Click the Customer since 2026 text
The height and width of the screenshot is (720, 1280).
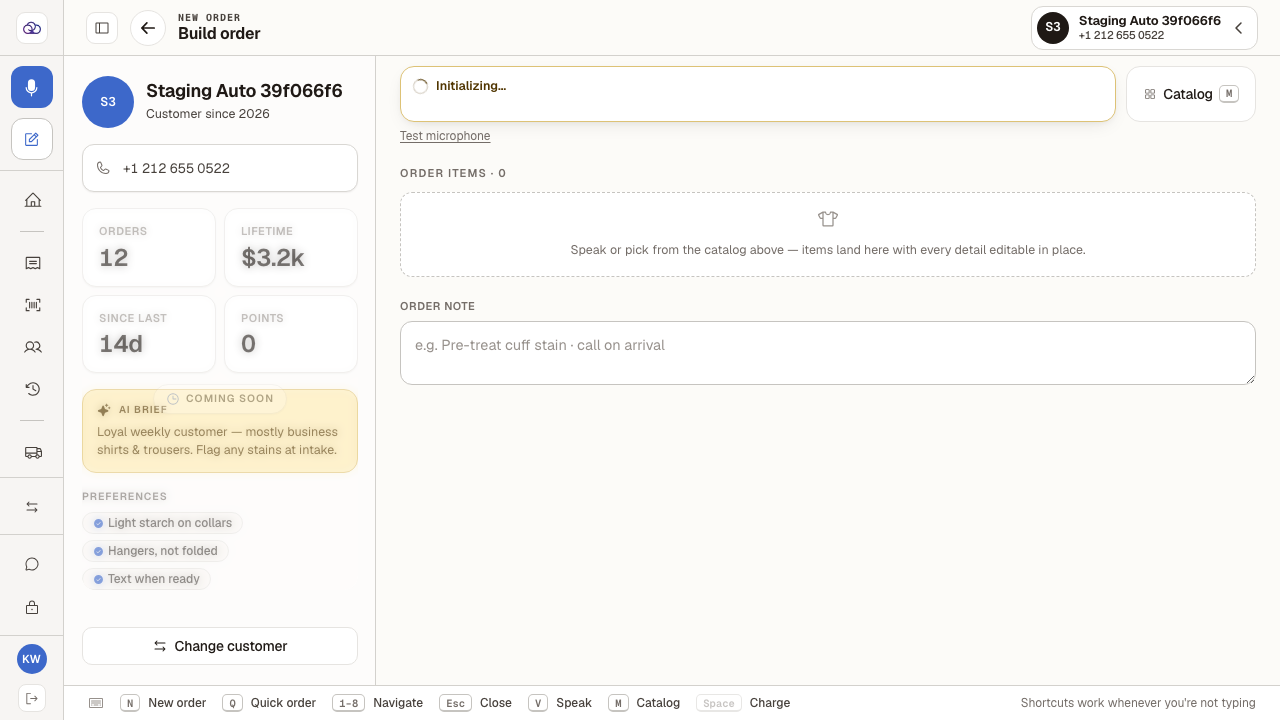(x=208, y=114)
